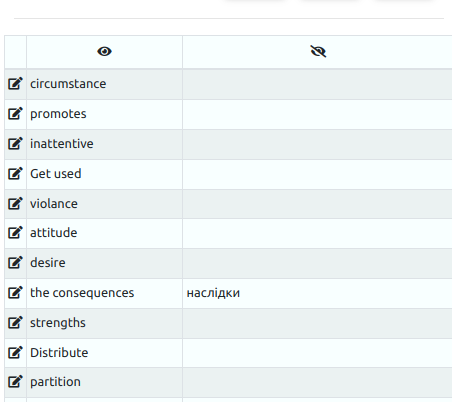Select the word 'inattentive'
The width and height of the screenshot is (452, 402).
click(62, 144)
